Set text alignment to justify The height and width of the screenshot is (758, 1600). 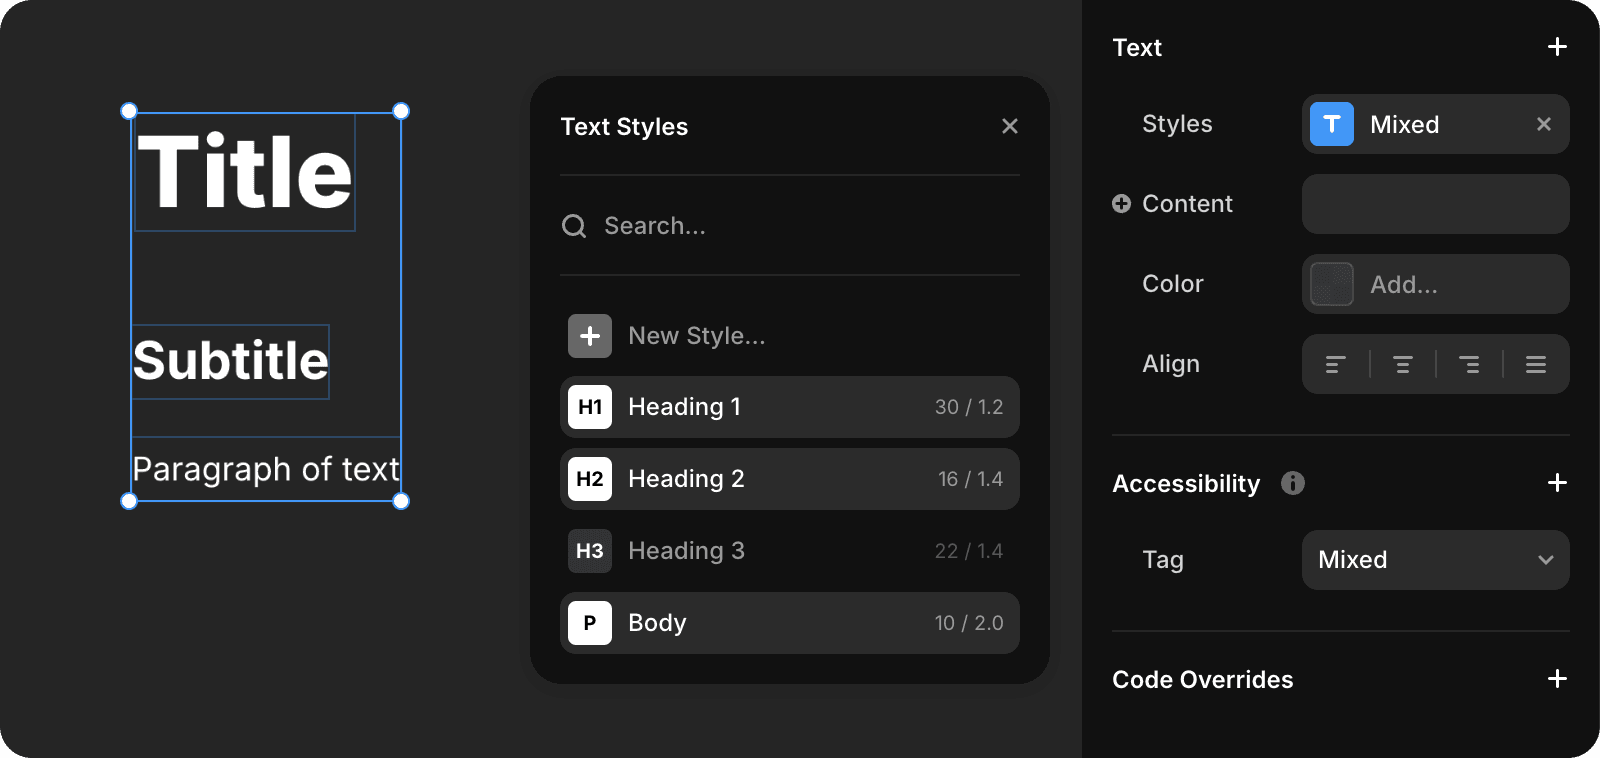tap(1536, 364)
